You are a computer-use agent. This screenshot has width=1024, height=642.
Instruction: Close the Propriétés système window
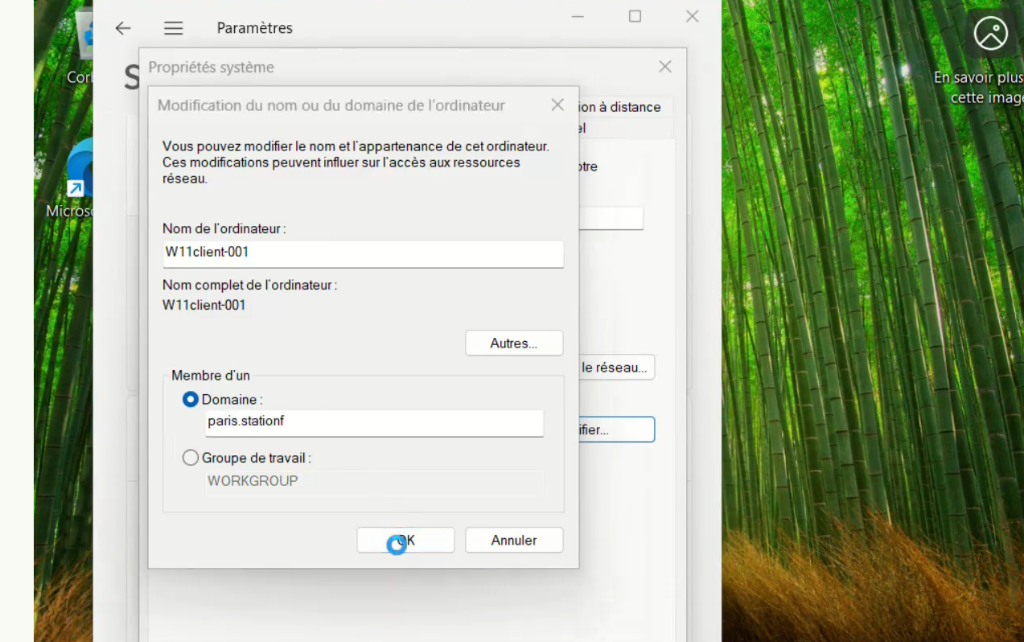click(x=665, y=67)
